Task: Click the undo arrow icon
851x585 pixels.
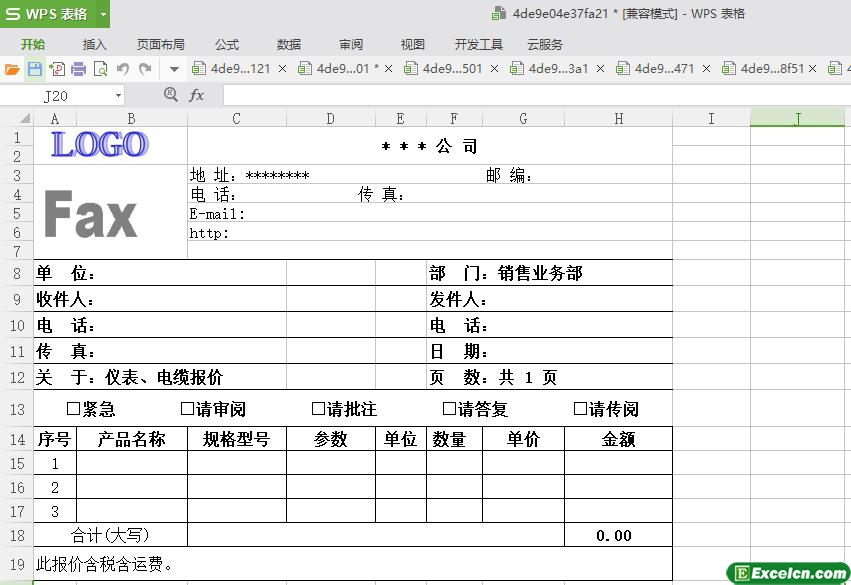Action: point(123,69)
